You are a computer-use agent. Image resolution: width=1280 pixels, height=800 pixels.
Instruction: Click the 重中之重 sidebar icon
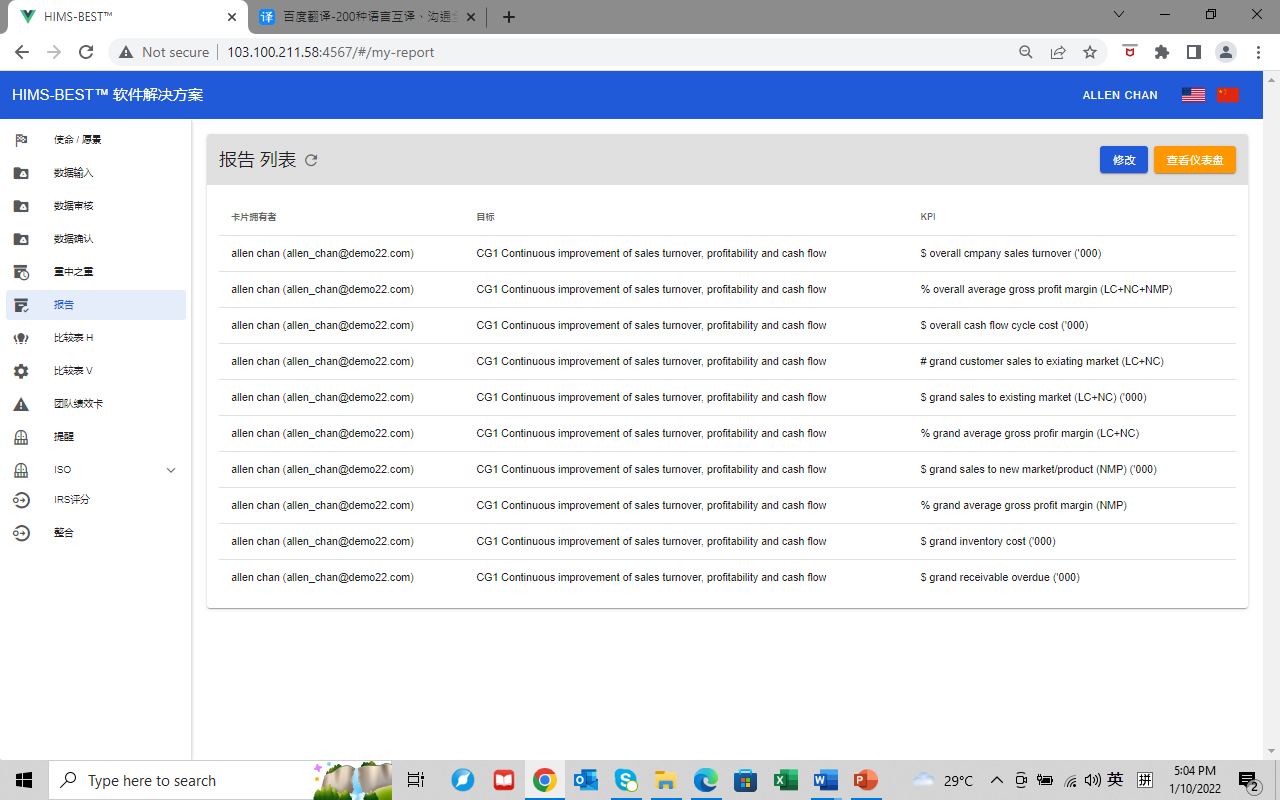(x=21, y=272)
